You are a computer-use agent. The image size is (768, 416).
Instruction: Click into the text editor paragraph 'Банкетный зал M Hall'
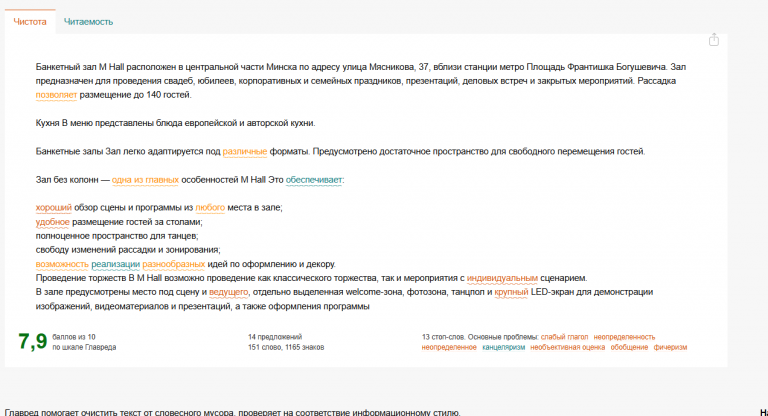pos(360,81)
